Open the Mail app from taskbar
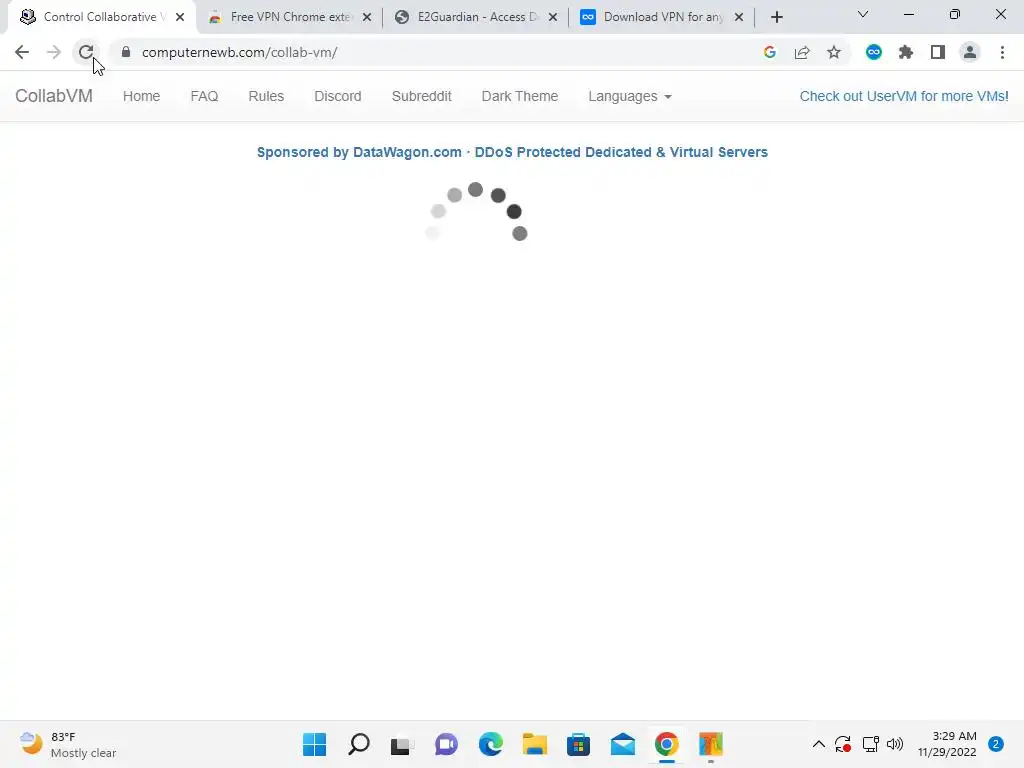This screenshot has height=768, width=1024. (623, 744)
